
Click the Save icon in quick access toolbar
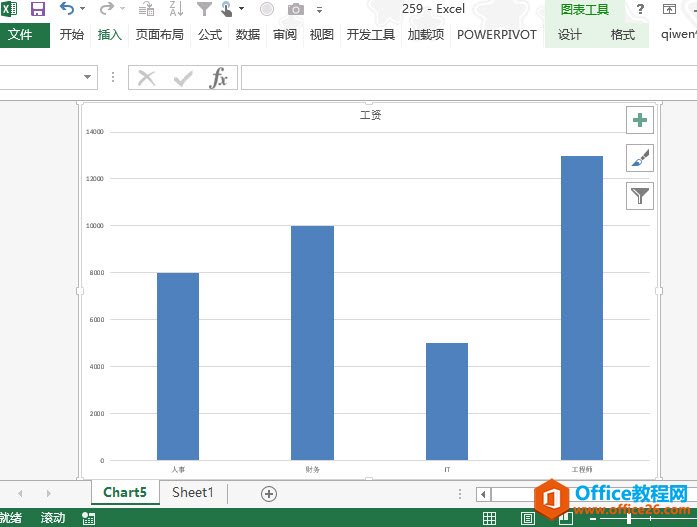click(x=38, y=9)
